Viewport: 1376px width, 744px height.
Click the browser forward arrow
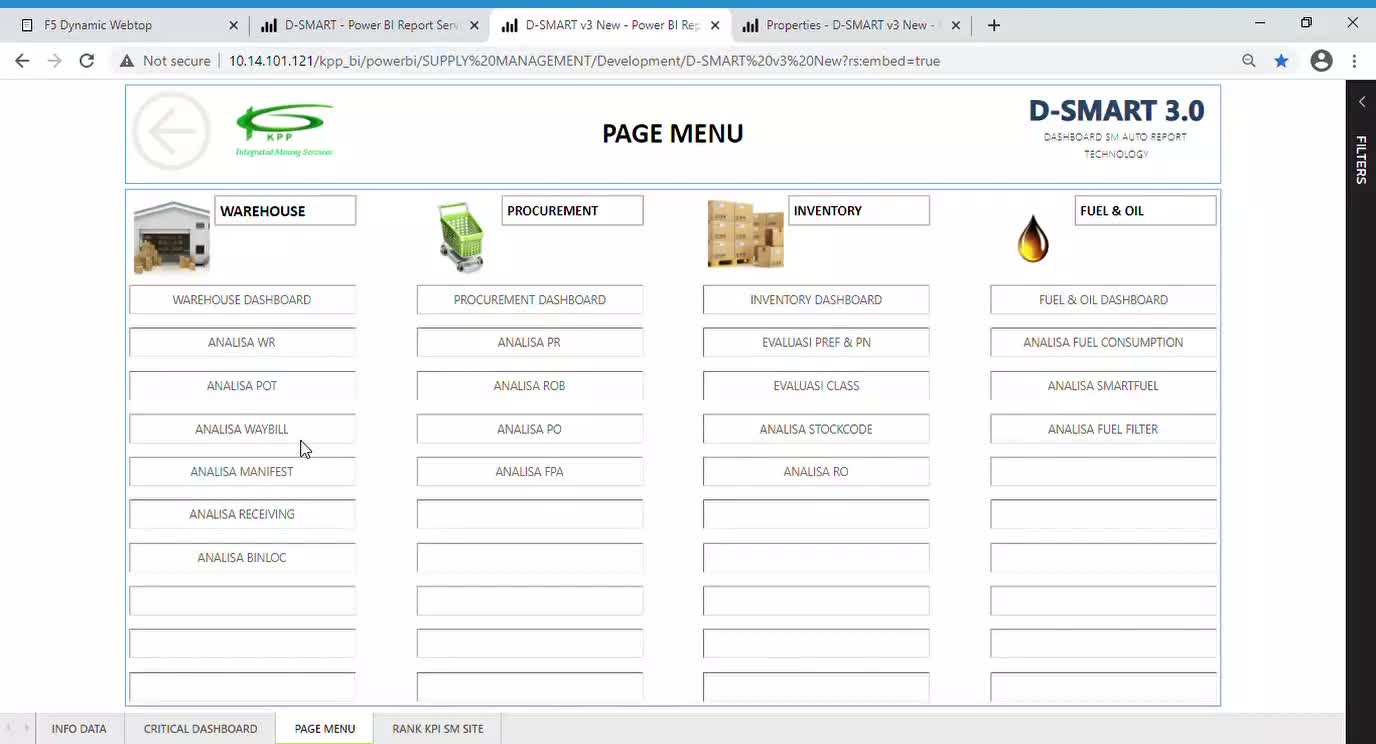point(54,61)
